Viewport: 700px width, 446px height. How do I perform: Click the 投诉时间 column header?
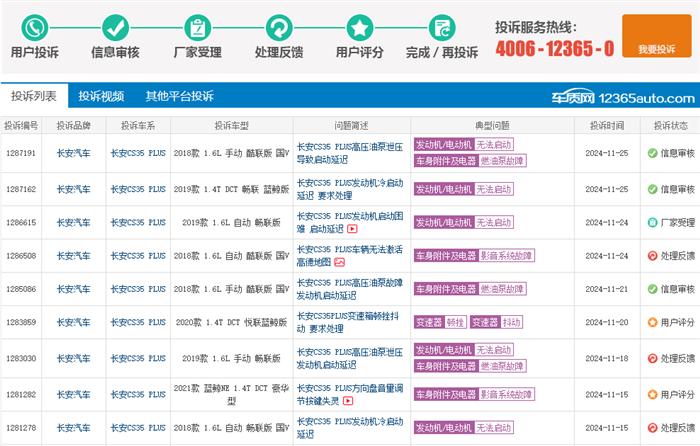607,125
